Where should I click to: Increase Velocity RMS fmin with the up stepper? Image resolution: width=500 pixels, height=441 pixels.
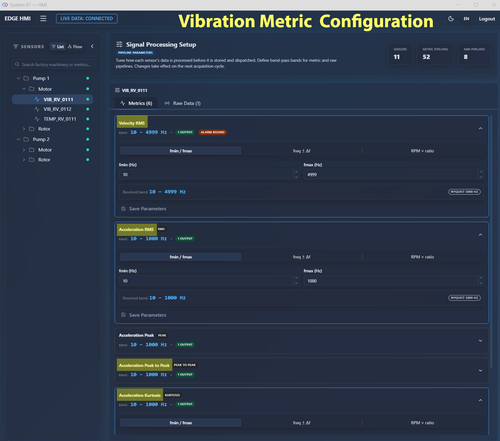[x=296, y=172]
